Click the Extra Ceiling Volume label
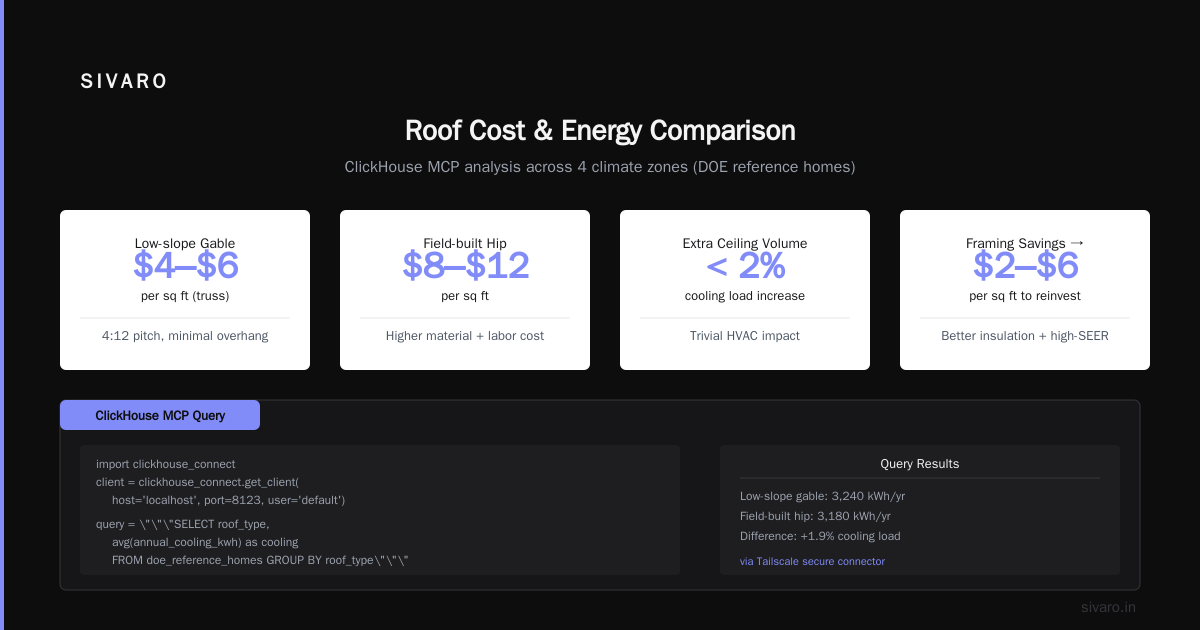 coord(745,243)
